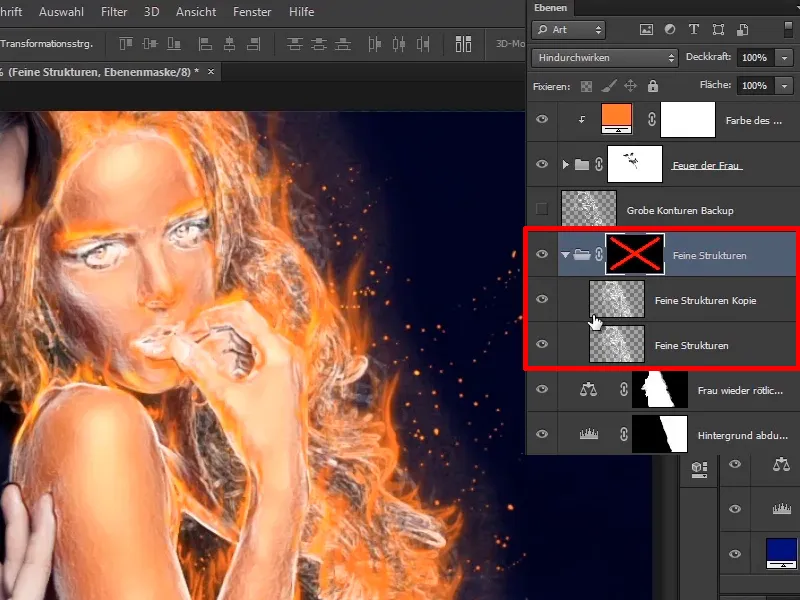The image size is (800, 600).
Task: Hide the Frau wieder rötlich layer
Action: coord(542,389)
